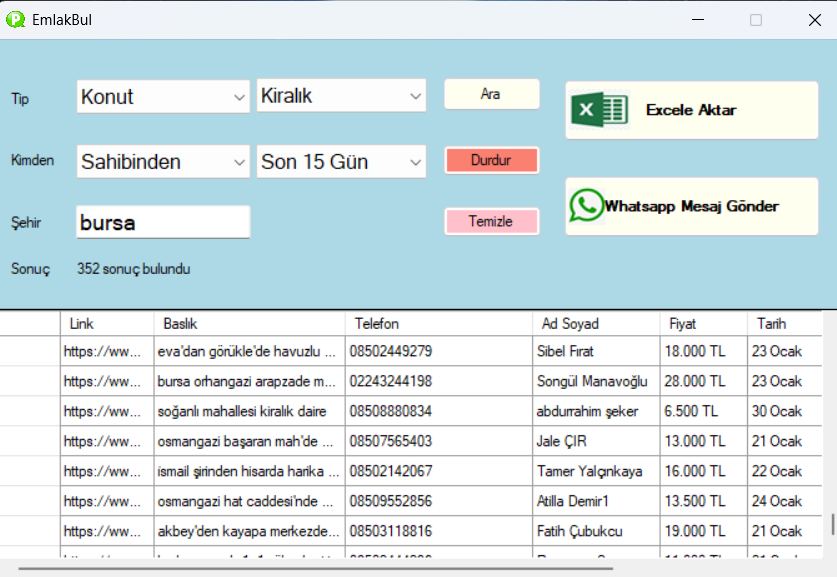This screenshot has height=577, width=837.
Task: Select the Ad Soyad column header
Action: pos(596,324)
